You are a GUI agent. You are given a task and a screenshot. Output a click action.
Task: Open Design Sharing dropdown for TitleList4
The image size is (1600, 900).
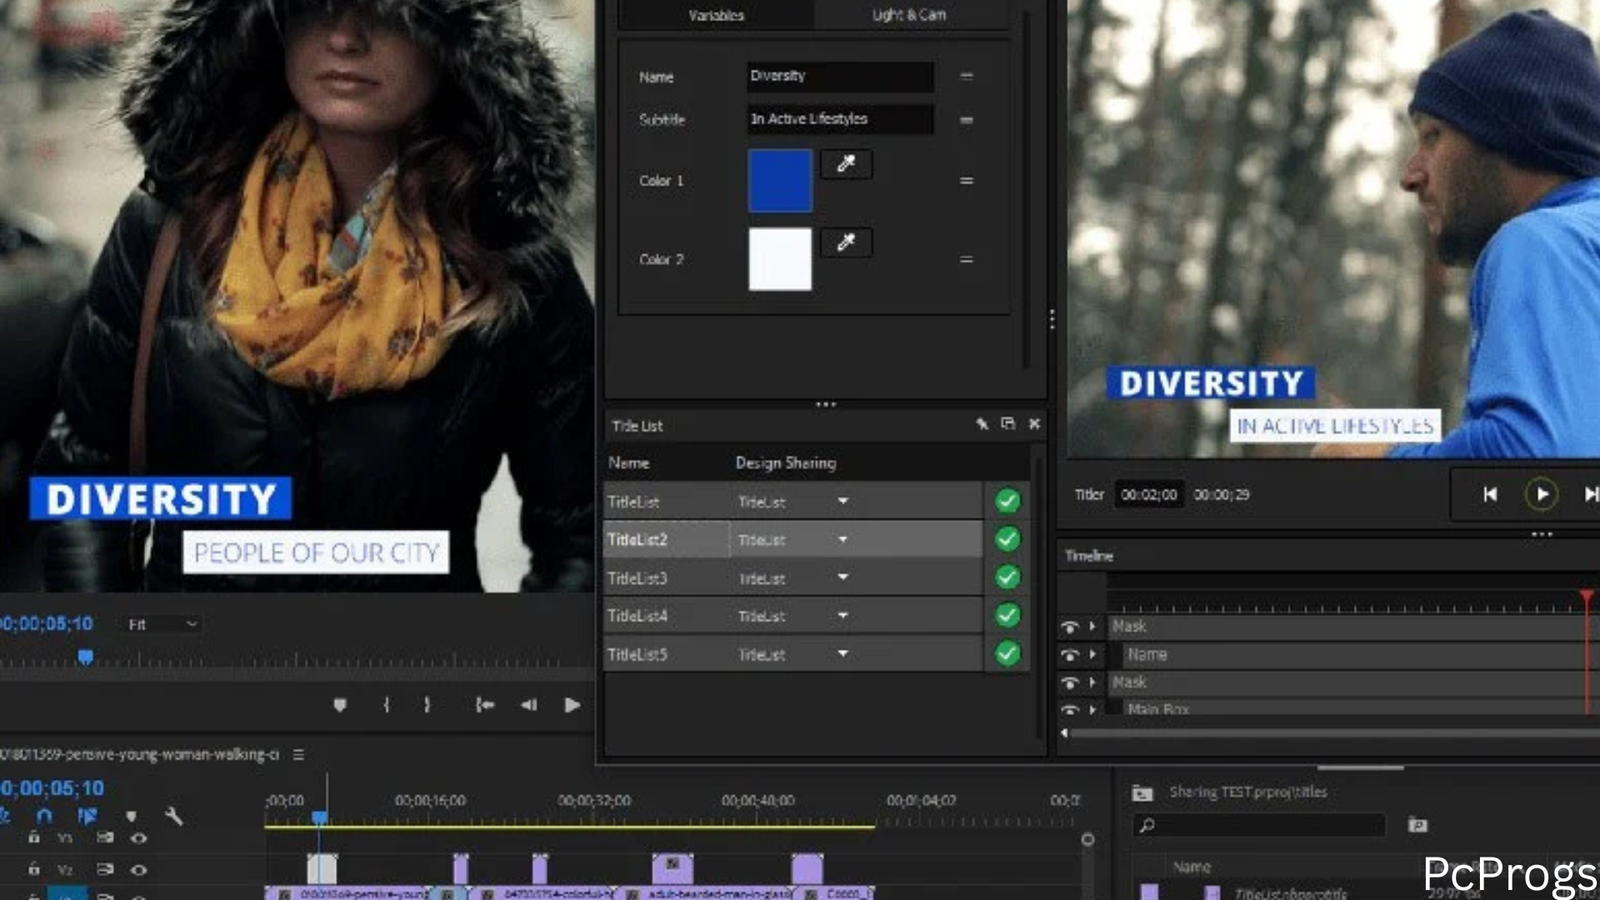843,615
